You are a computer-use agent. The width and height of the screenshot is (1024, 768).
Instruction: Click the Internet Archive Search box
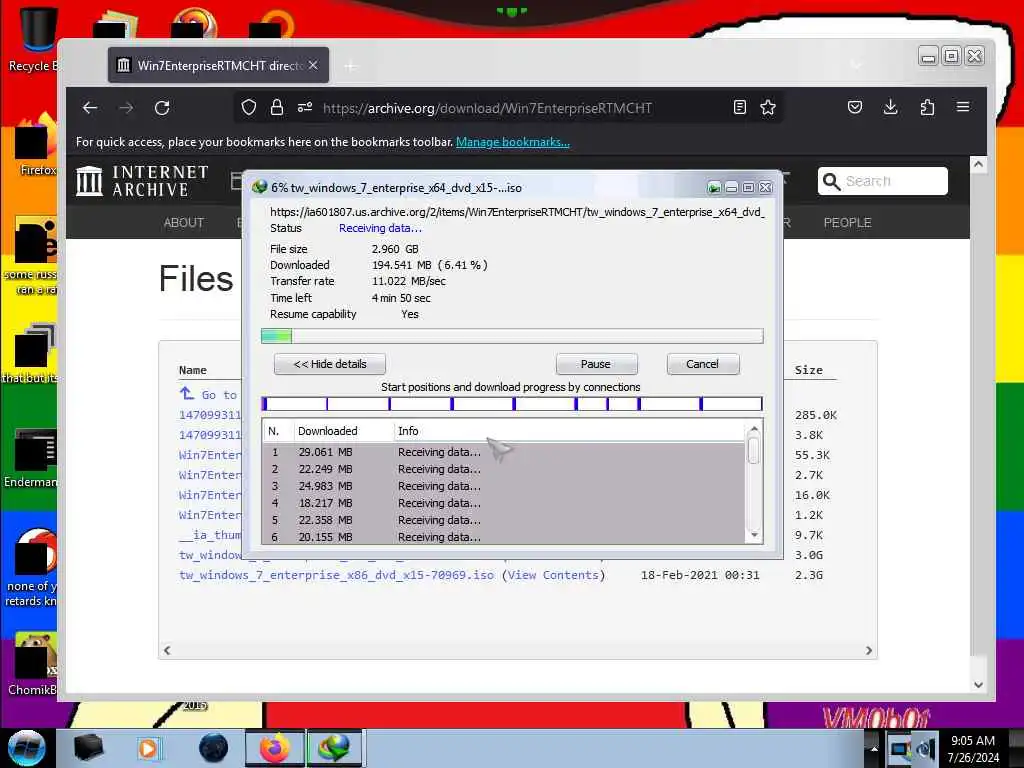[883, 181]
